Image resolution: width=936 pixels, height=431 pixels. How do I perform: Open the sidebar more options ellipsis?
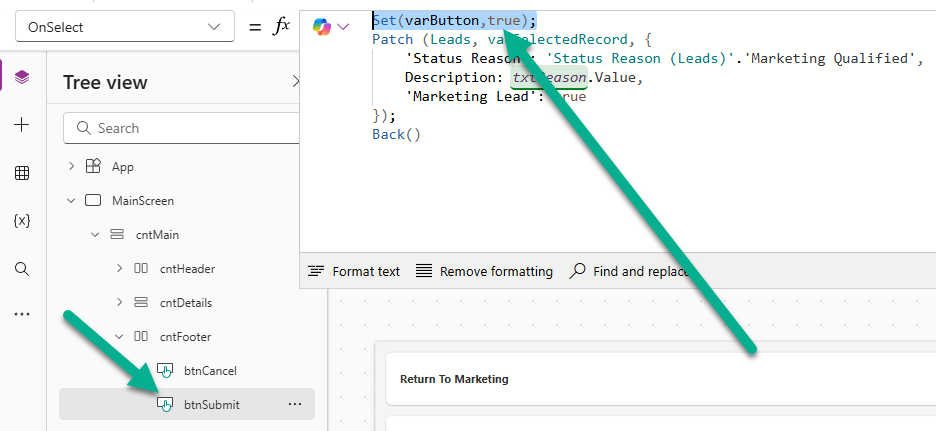22,314
